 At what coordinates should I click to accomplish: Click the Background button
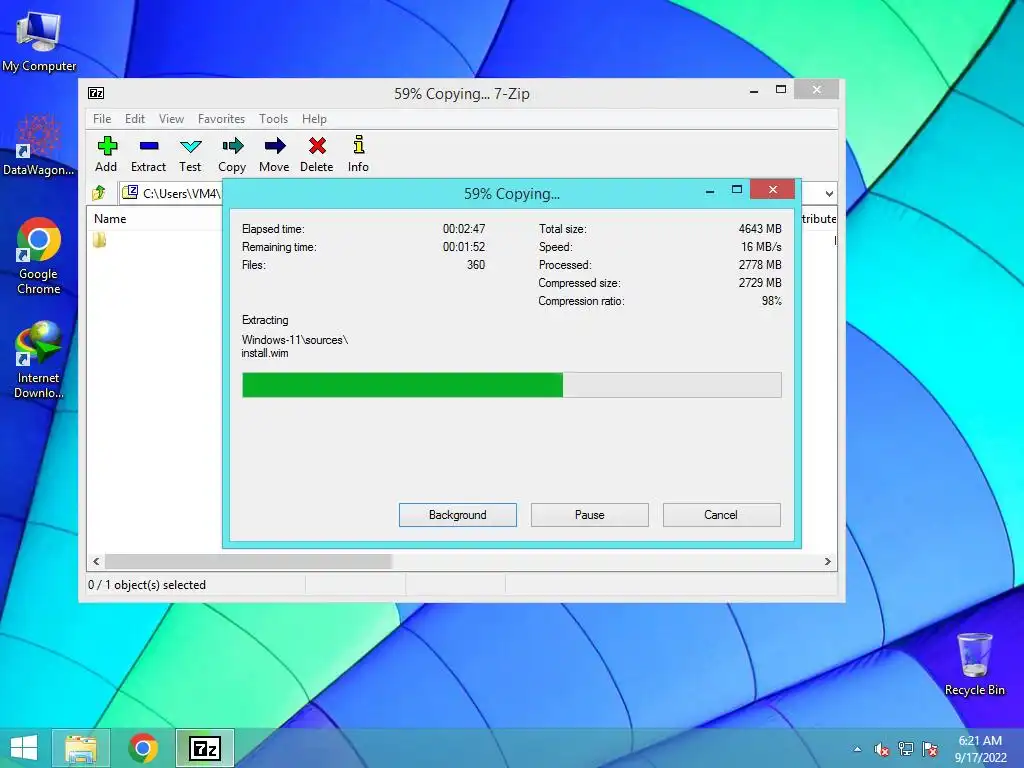click(458, 515)
